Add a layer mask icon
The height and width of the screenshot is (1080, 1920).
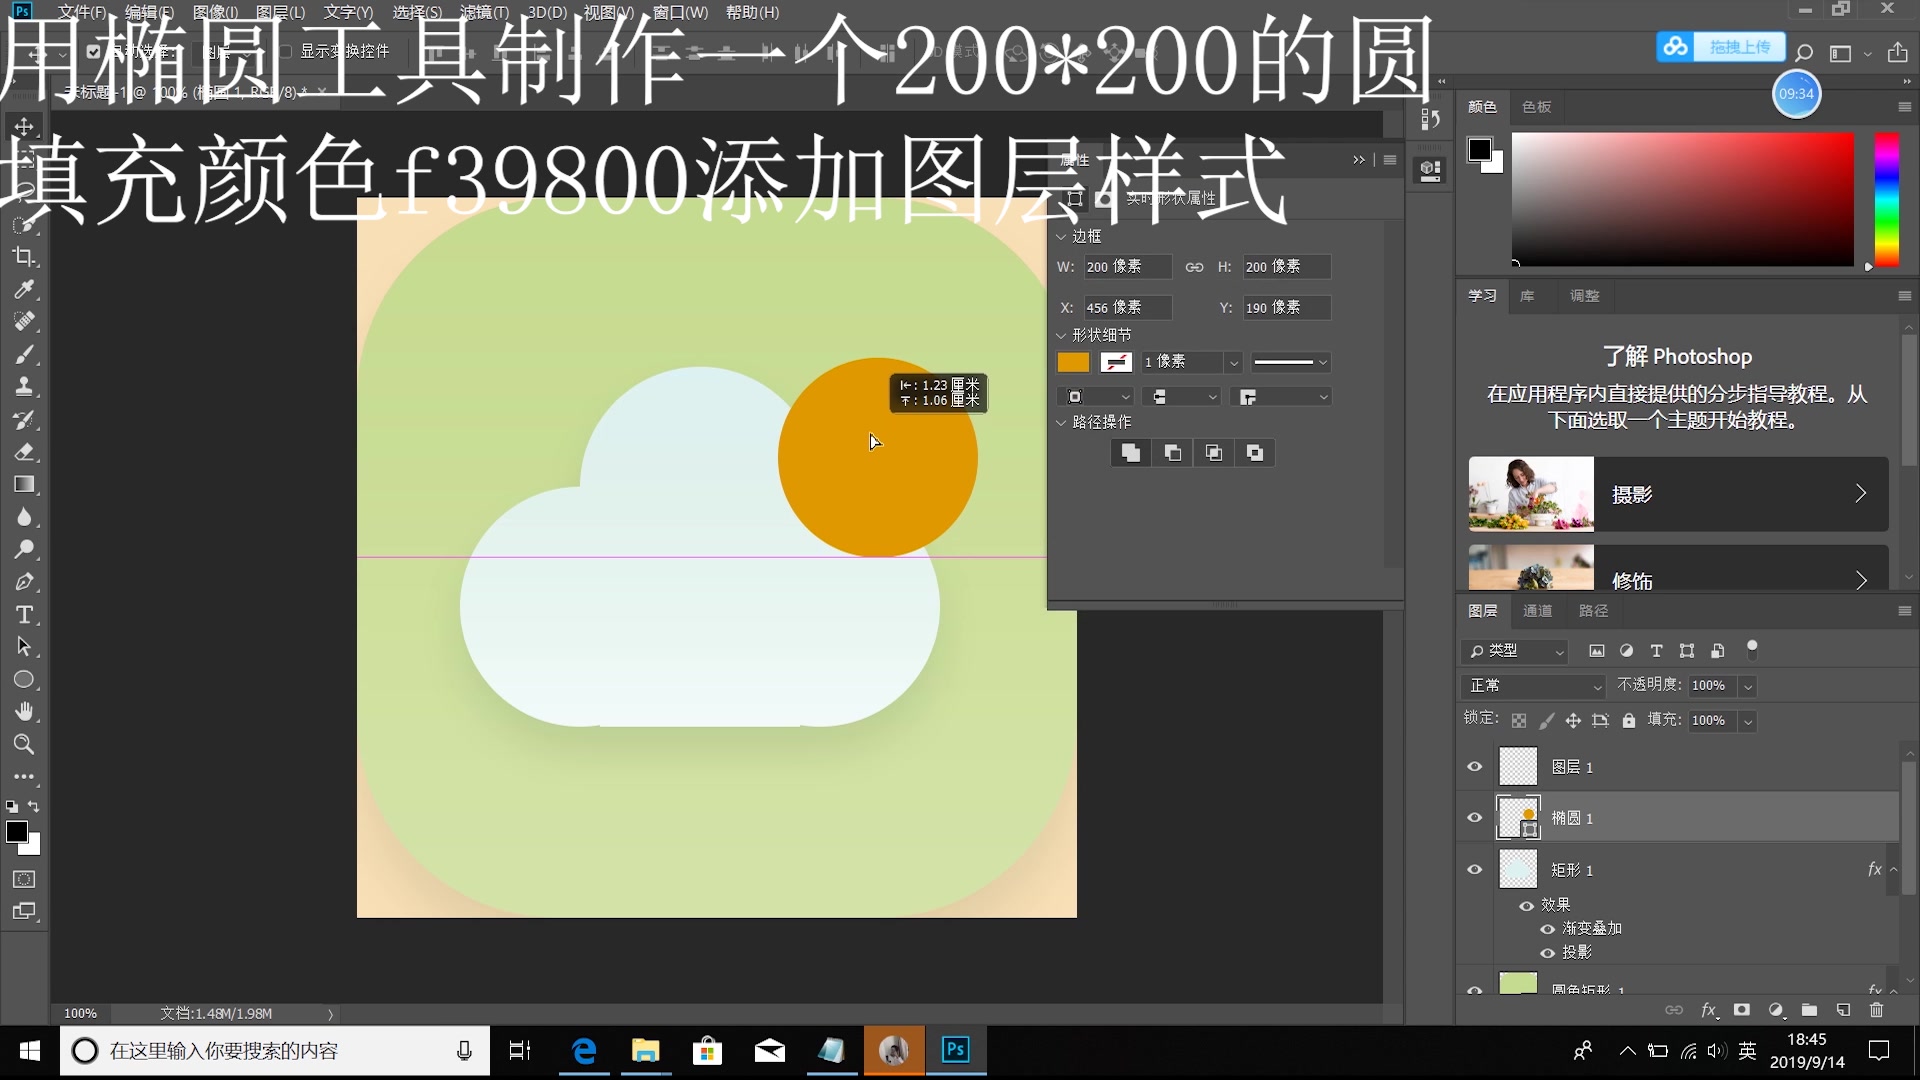pyautogui.click(x=1742, y=1011)
